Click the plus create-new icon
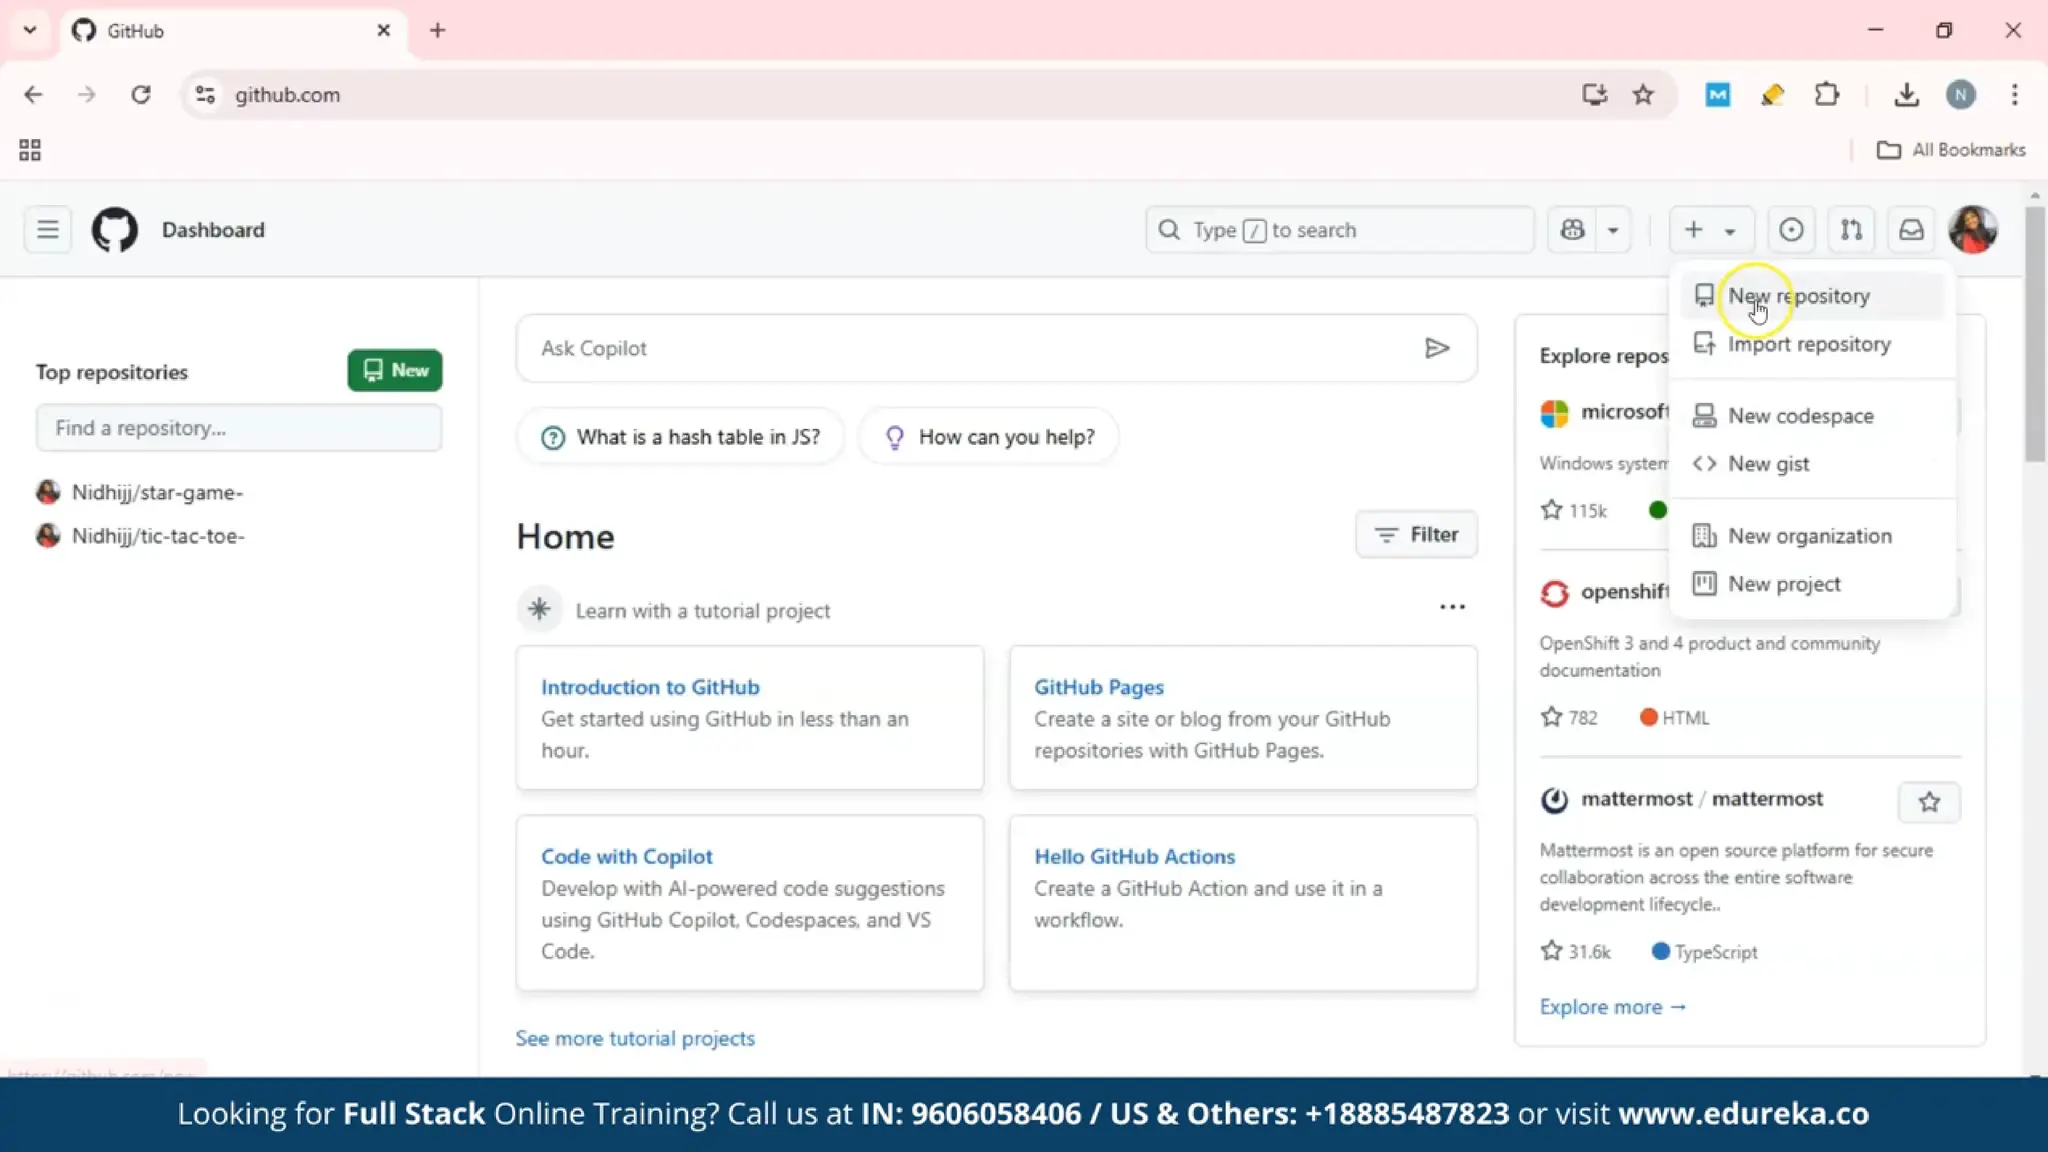 pos(1693,230)
